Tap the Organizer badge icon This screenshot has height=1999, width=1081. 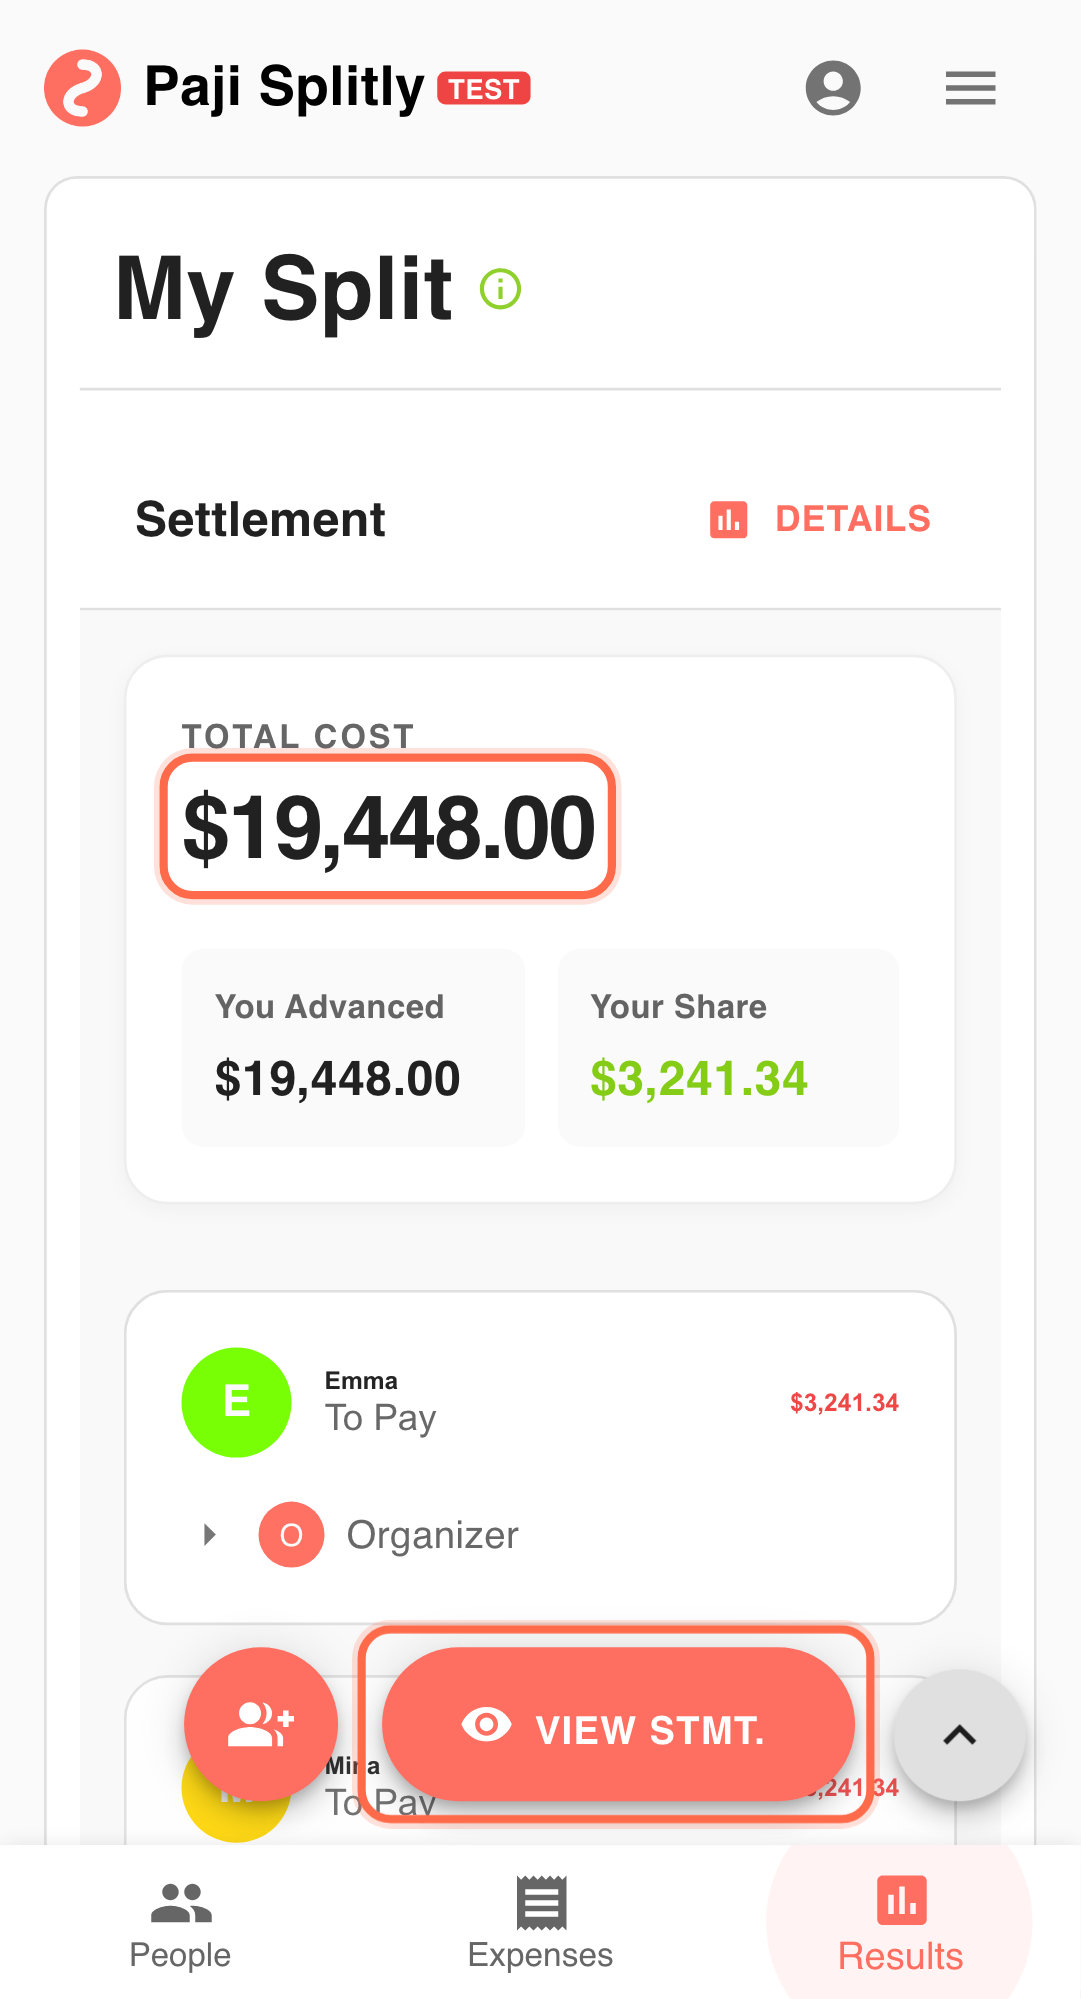point(290,1534)
